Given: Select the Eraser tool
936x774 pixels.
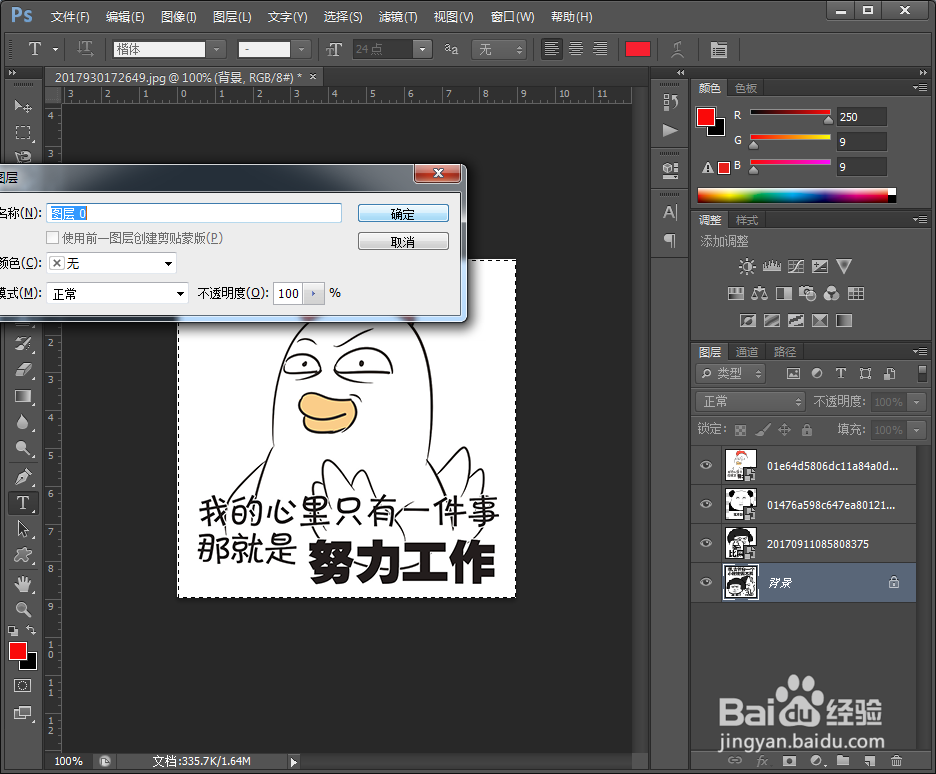Looking at the screenshot, I should click(23, 370).
